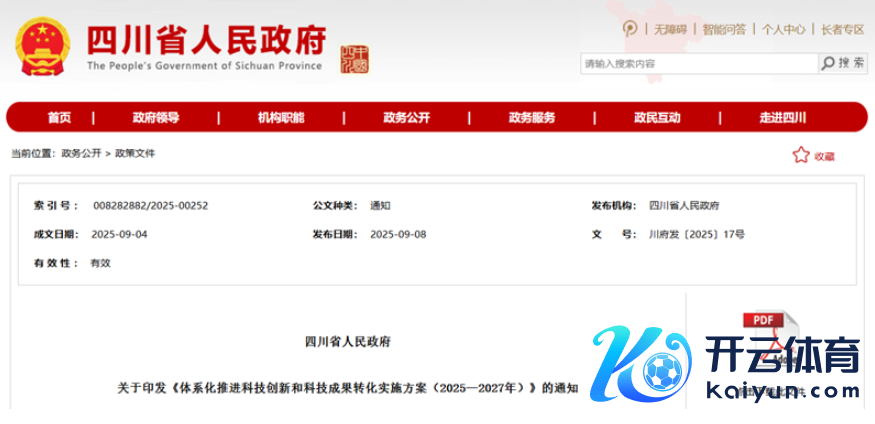The width and height of the screenshot is (875, 424).
Task: Open 智能问答 smart Q&A link
Action: (x=724, y=30)
